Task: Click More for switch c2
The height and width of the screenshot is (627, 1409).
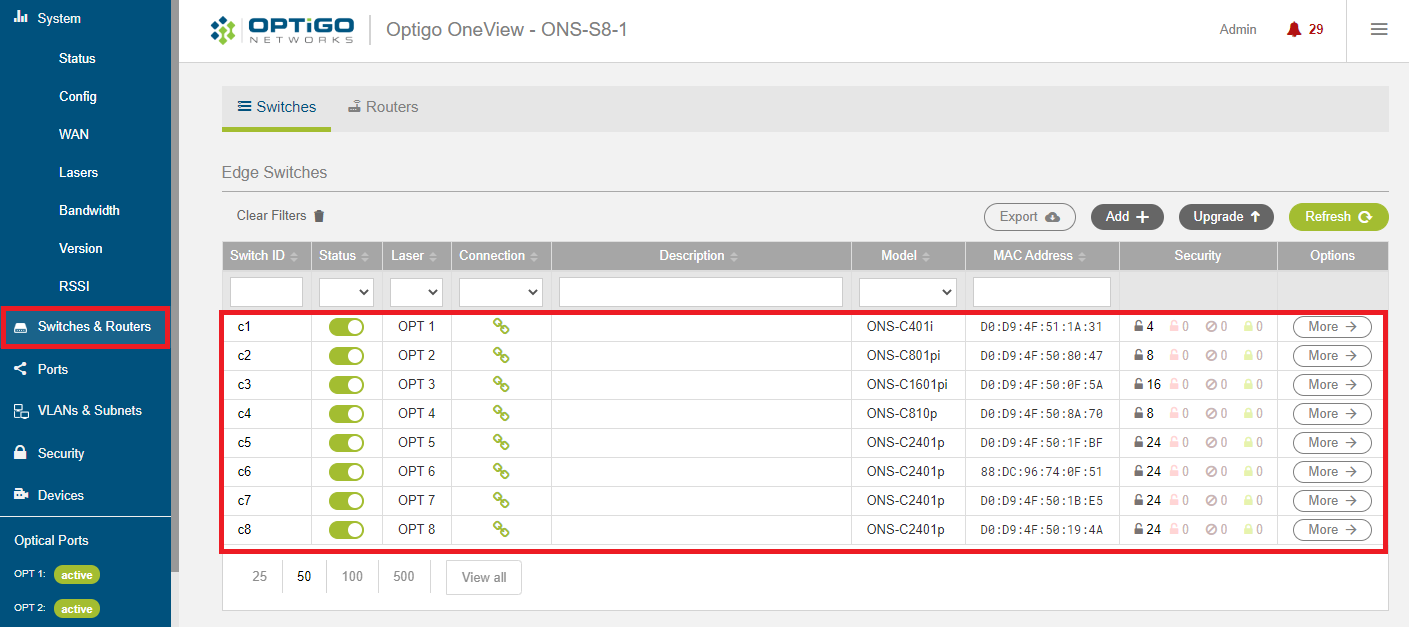Action: pyautogui.click(x=1332, y=355)
